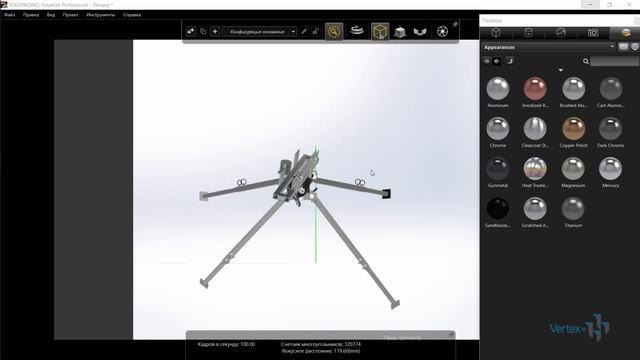Select the Cast Aluminum appearance ball
Image resolution: width=640 pixels, height=360 pixels.
click(611, 88)
